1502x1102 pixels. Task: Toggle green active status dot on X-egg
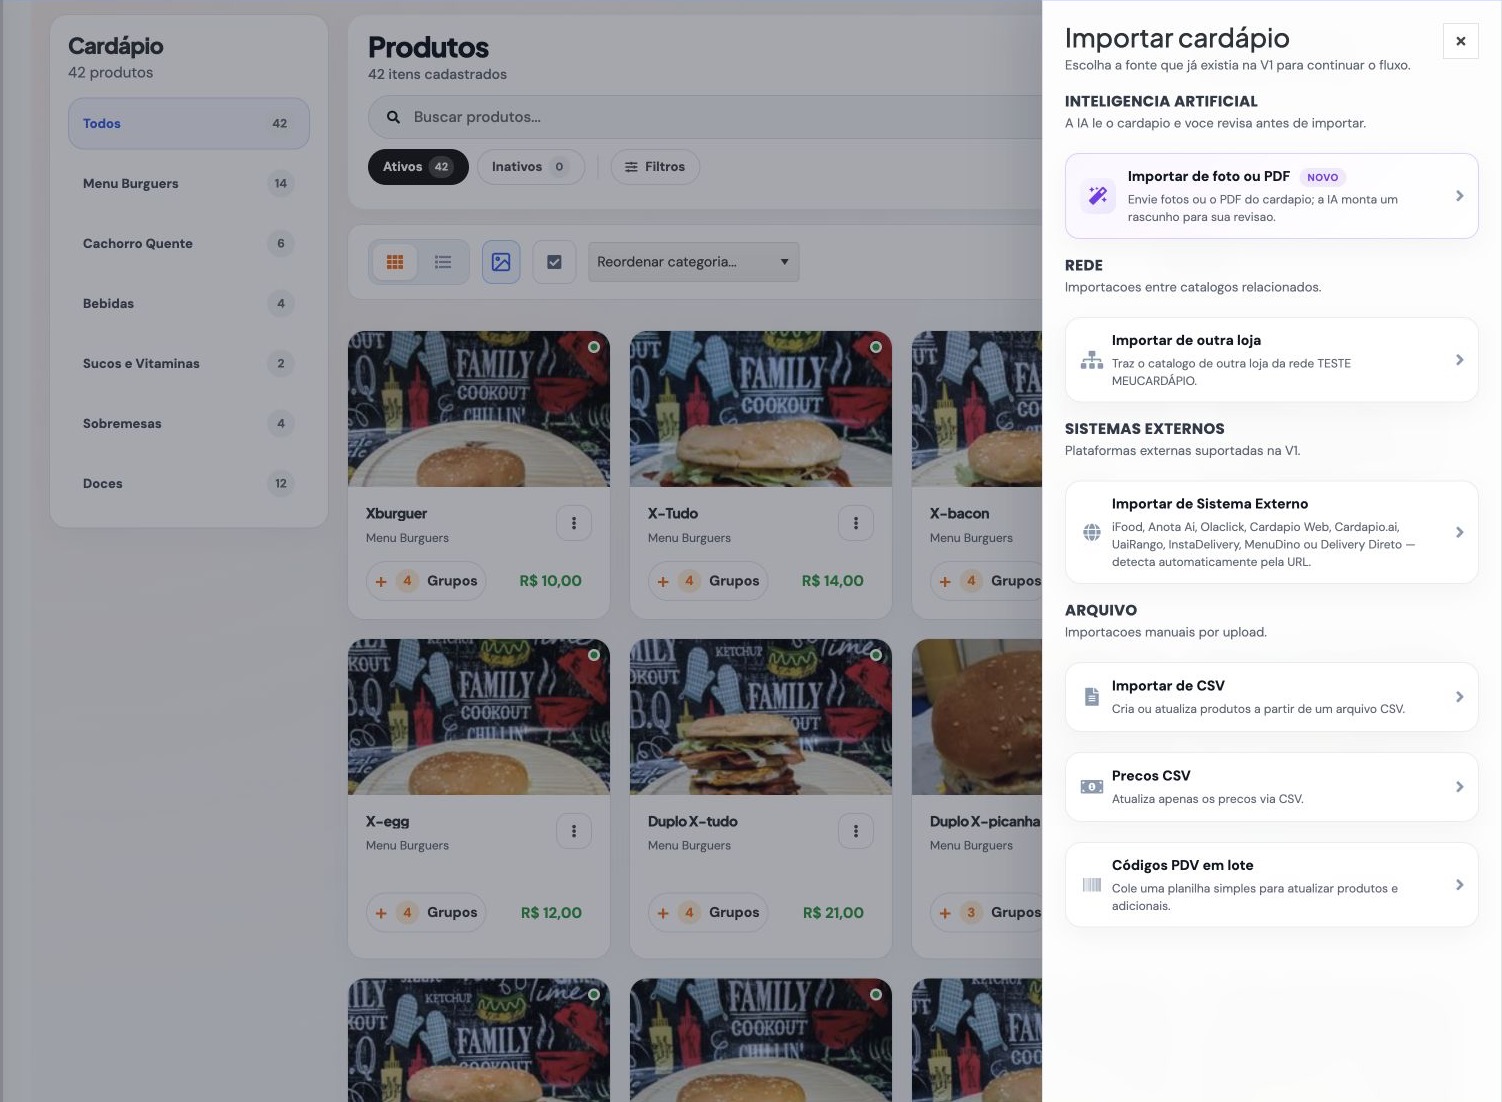[x=594, y=655]
